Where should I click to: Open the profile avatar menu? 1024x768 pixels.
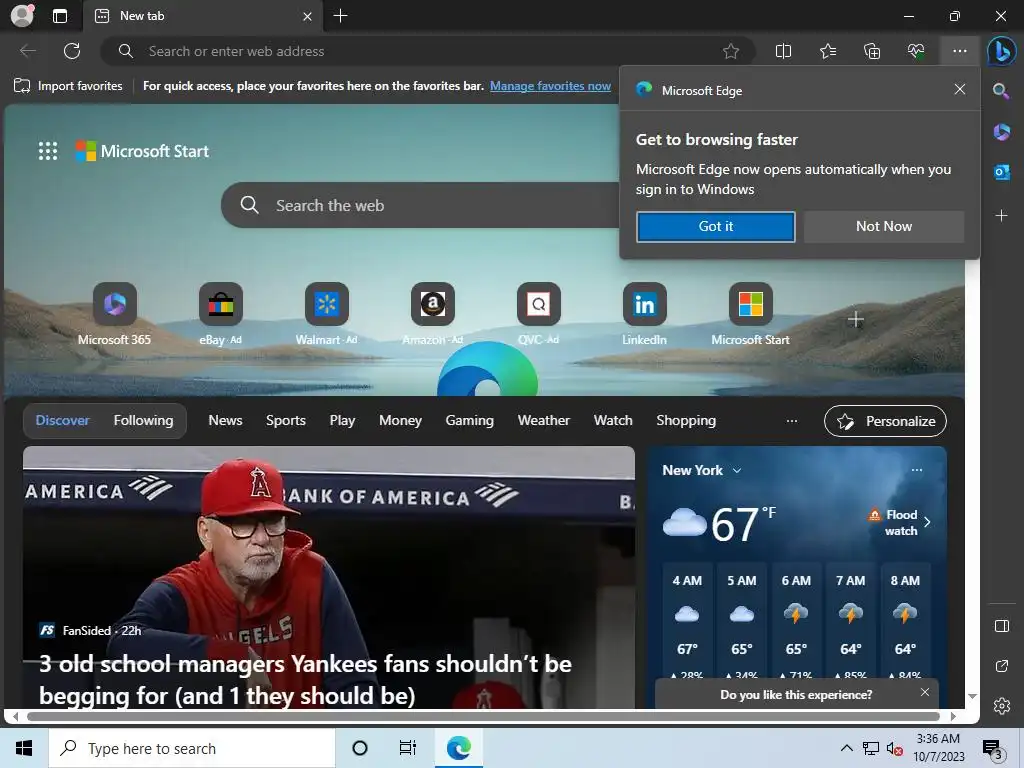click(22, 16)
